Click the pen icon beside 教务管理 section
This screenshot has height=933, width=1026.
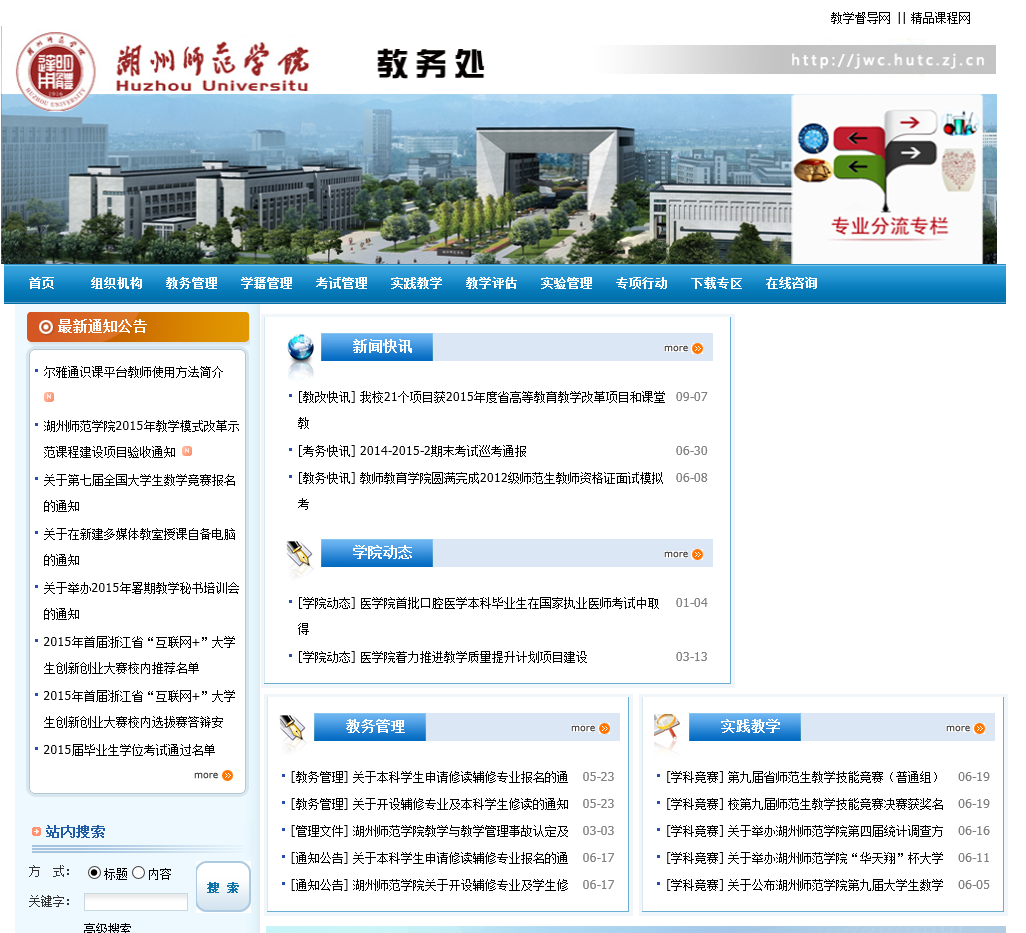[x=292, y=728]
